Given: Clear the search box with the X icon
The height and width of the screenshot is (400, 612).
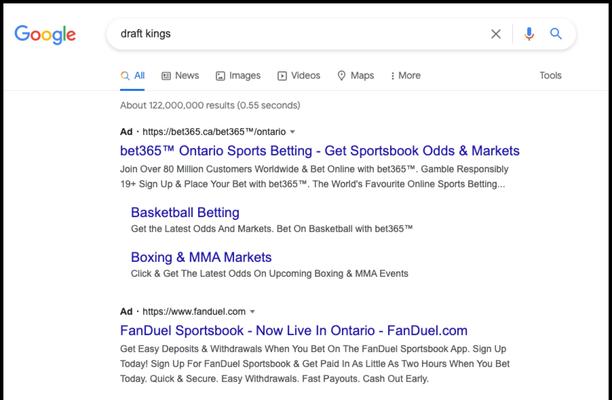Looking at the screenshot, I should (x=496, y=34).
